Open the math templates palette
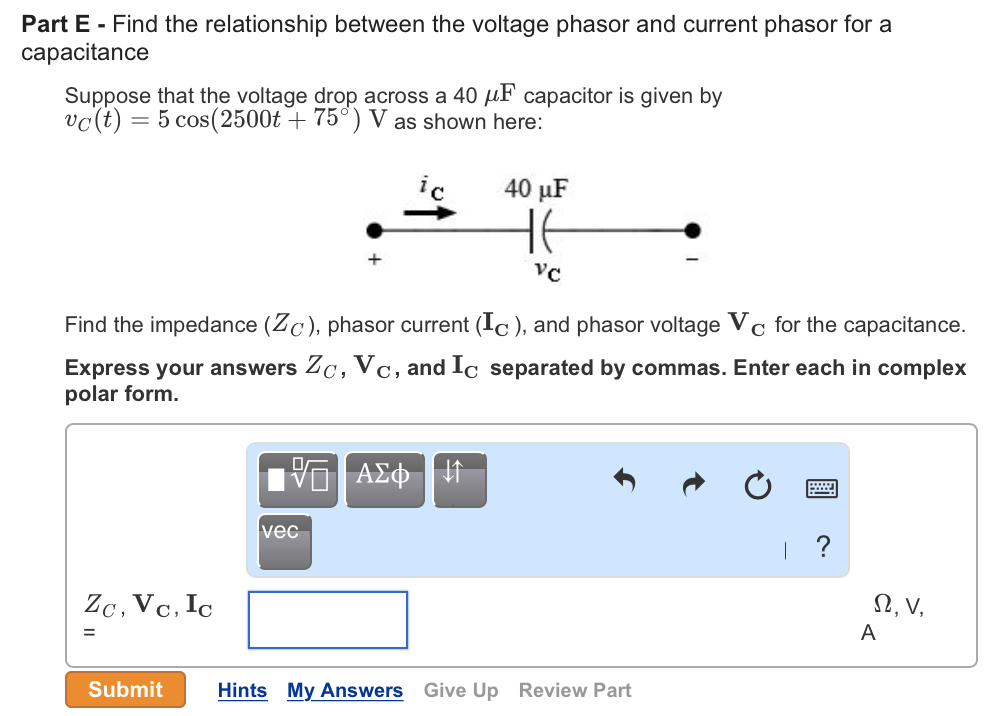Screen dimensions: 1004x716 pyautogui.click(x=296, y=479)
